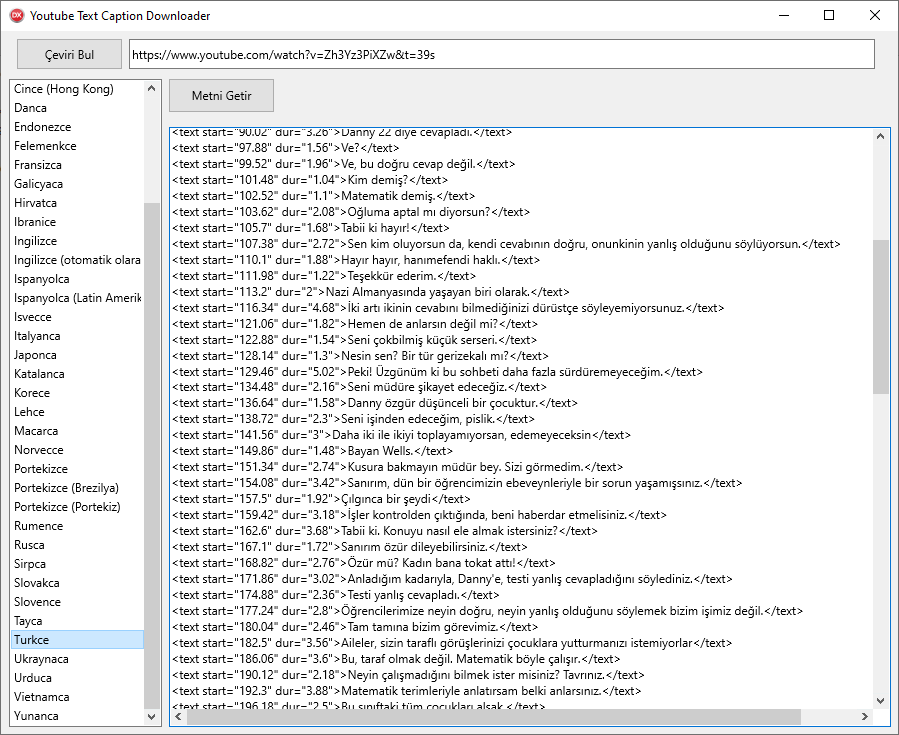Pick Hirvatca in the language list
899x735 pixels.
[x=77, y=202]
